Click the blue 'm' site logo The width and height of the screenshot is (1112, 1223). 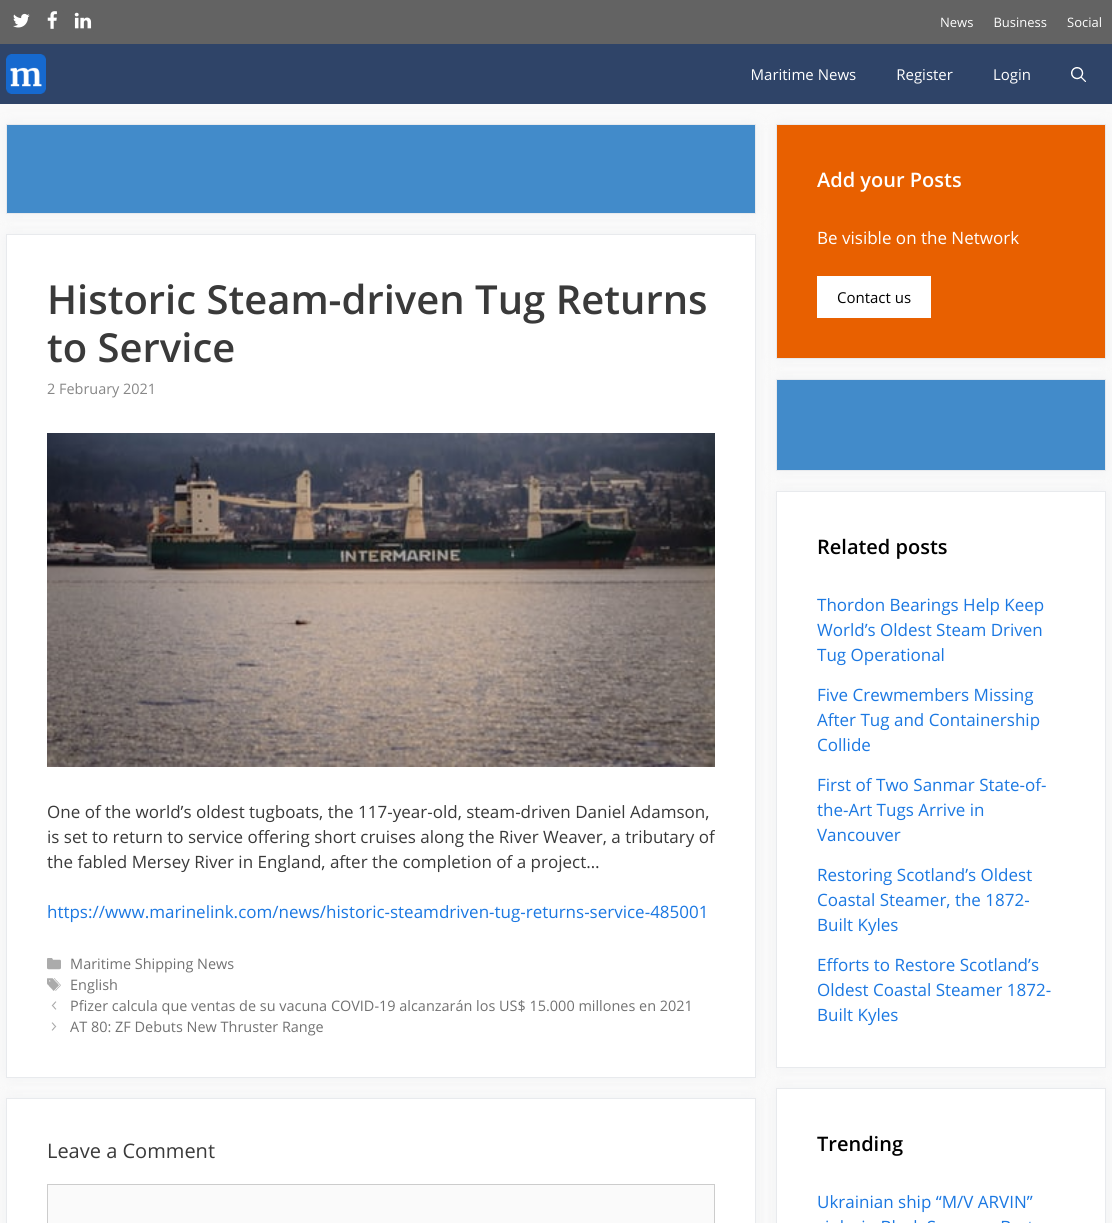point(26,74)
